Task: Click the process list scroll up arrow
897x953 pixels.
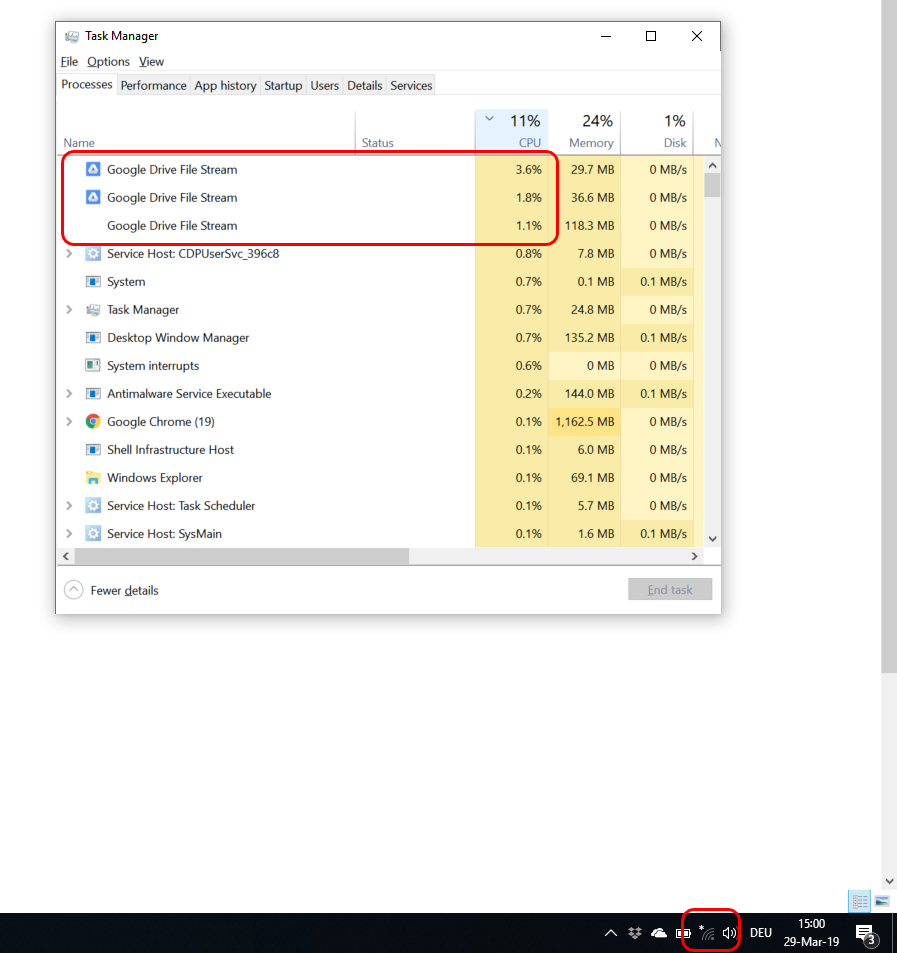Action: 713,165
